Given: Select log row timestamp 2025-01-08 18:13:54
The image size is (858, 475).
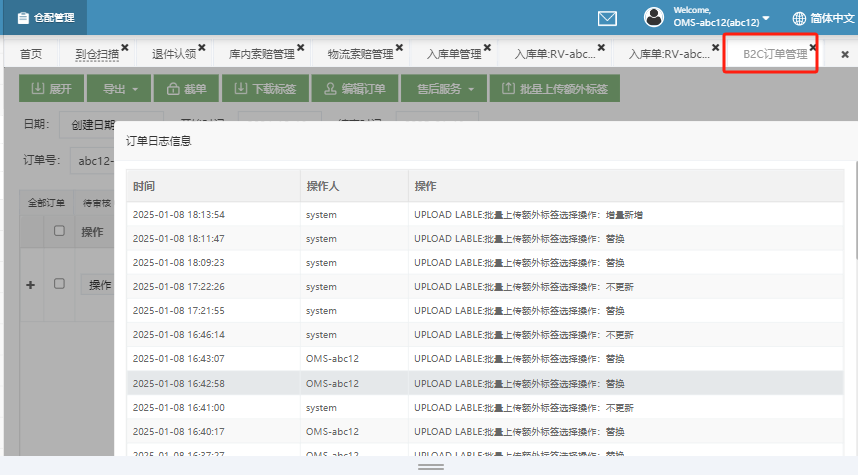Looking at the screenshot, I should pos(178,215).
